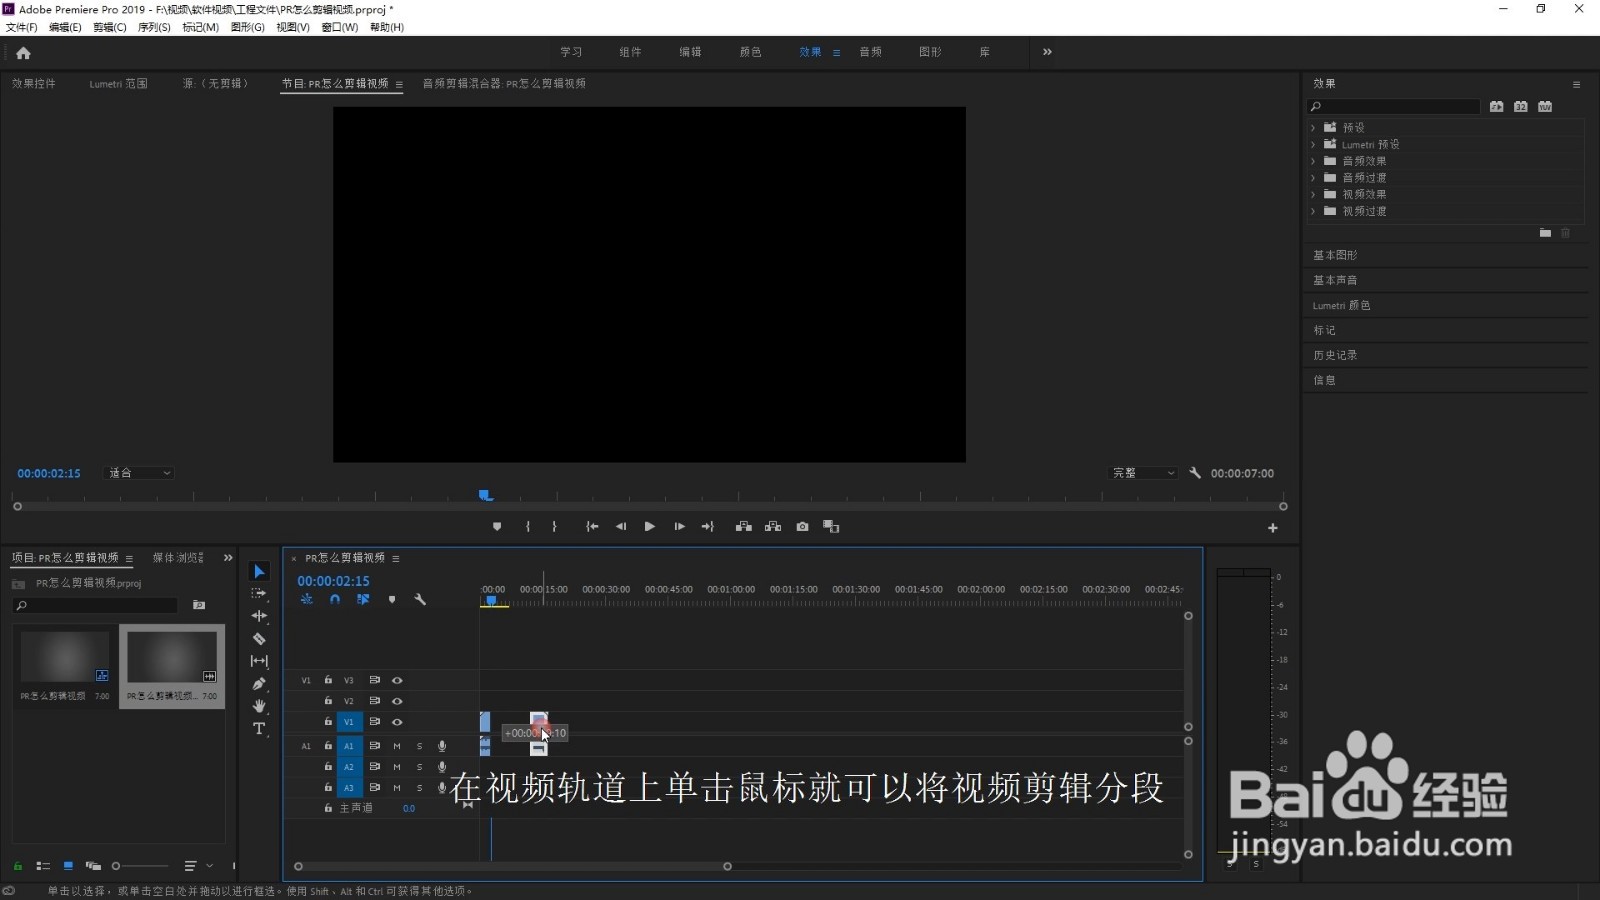Viewport: 1600px width, 900px height.
Task: Expand the 视频效果 folder in Effects panel
Action: (x=1314, y=194)
